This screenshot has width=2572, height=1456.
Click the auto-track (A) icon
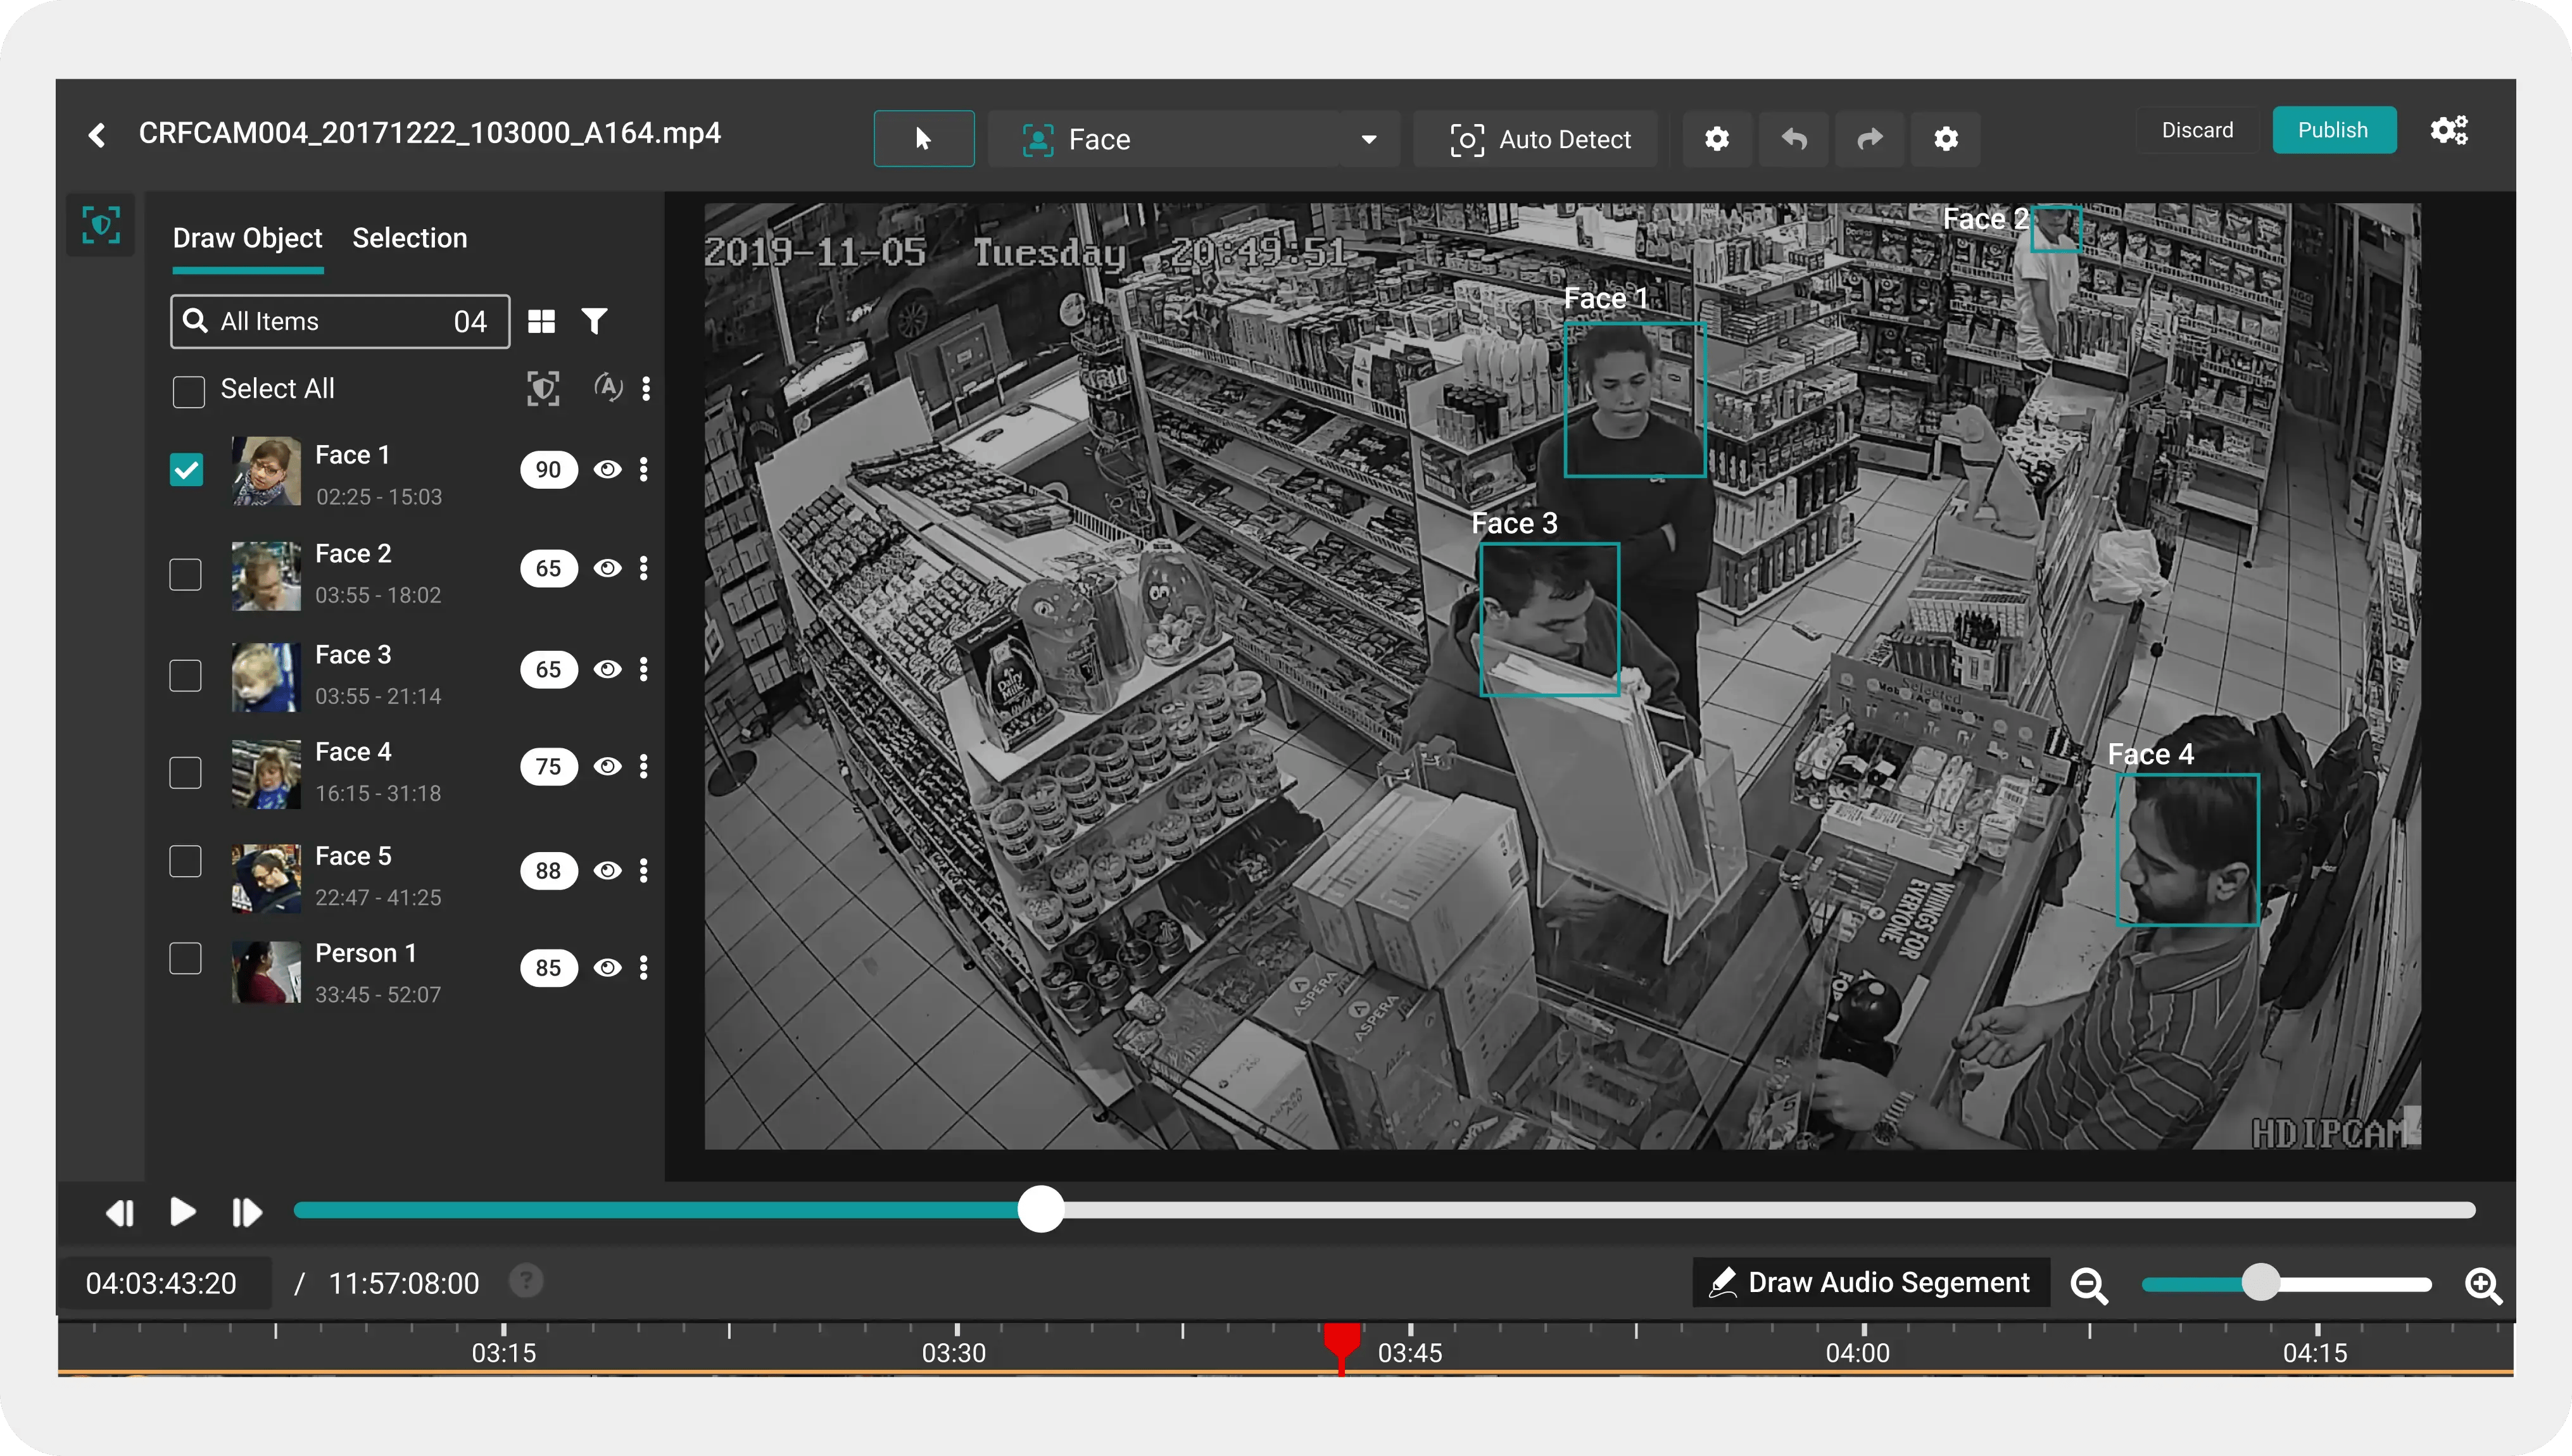click(x=608, y=387)
